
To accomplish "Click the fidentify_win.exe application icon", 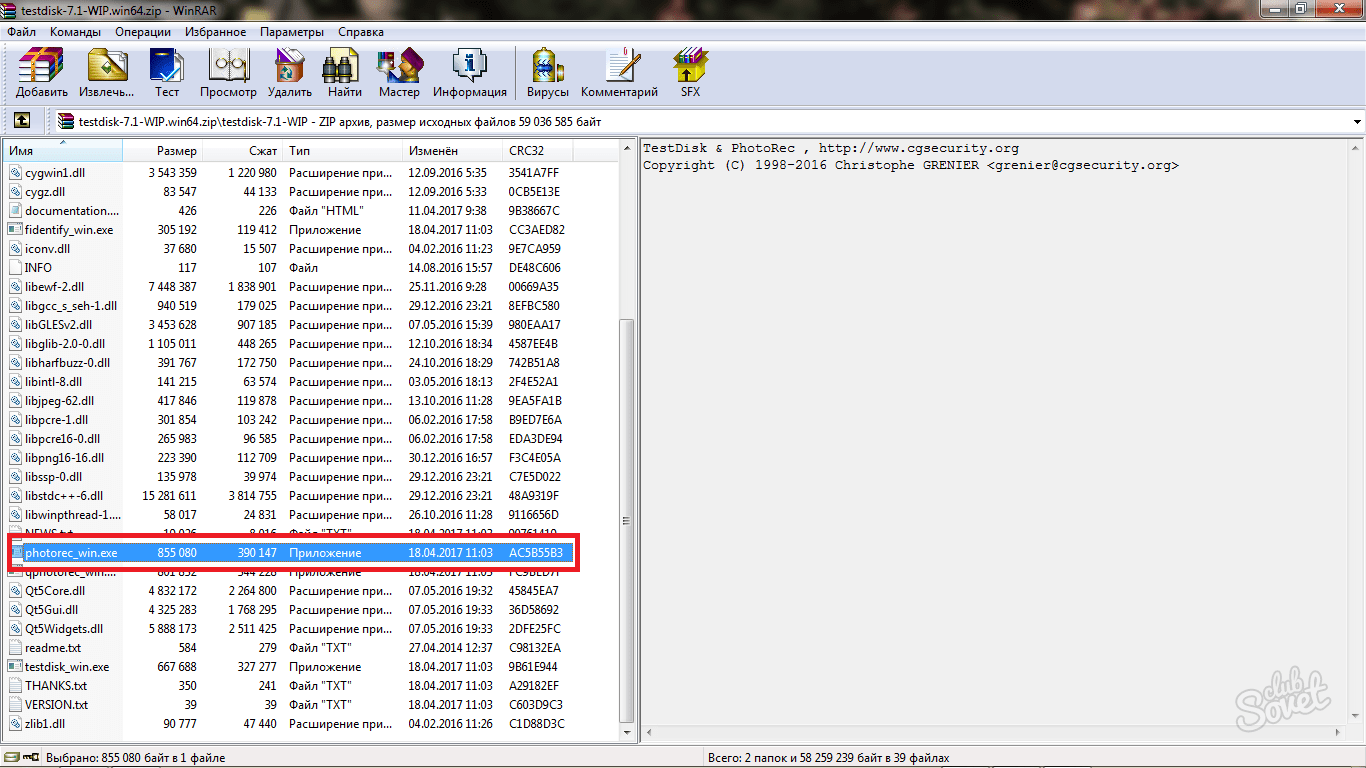I will pyautogui.click(x=15, y=229).
